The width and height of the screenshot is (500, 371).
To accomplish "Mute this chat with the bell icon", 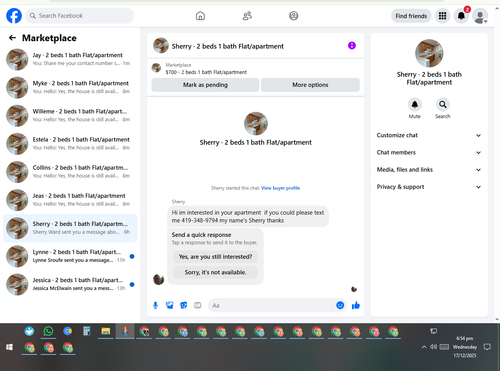I will point(415,105).
